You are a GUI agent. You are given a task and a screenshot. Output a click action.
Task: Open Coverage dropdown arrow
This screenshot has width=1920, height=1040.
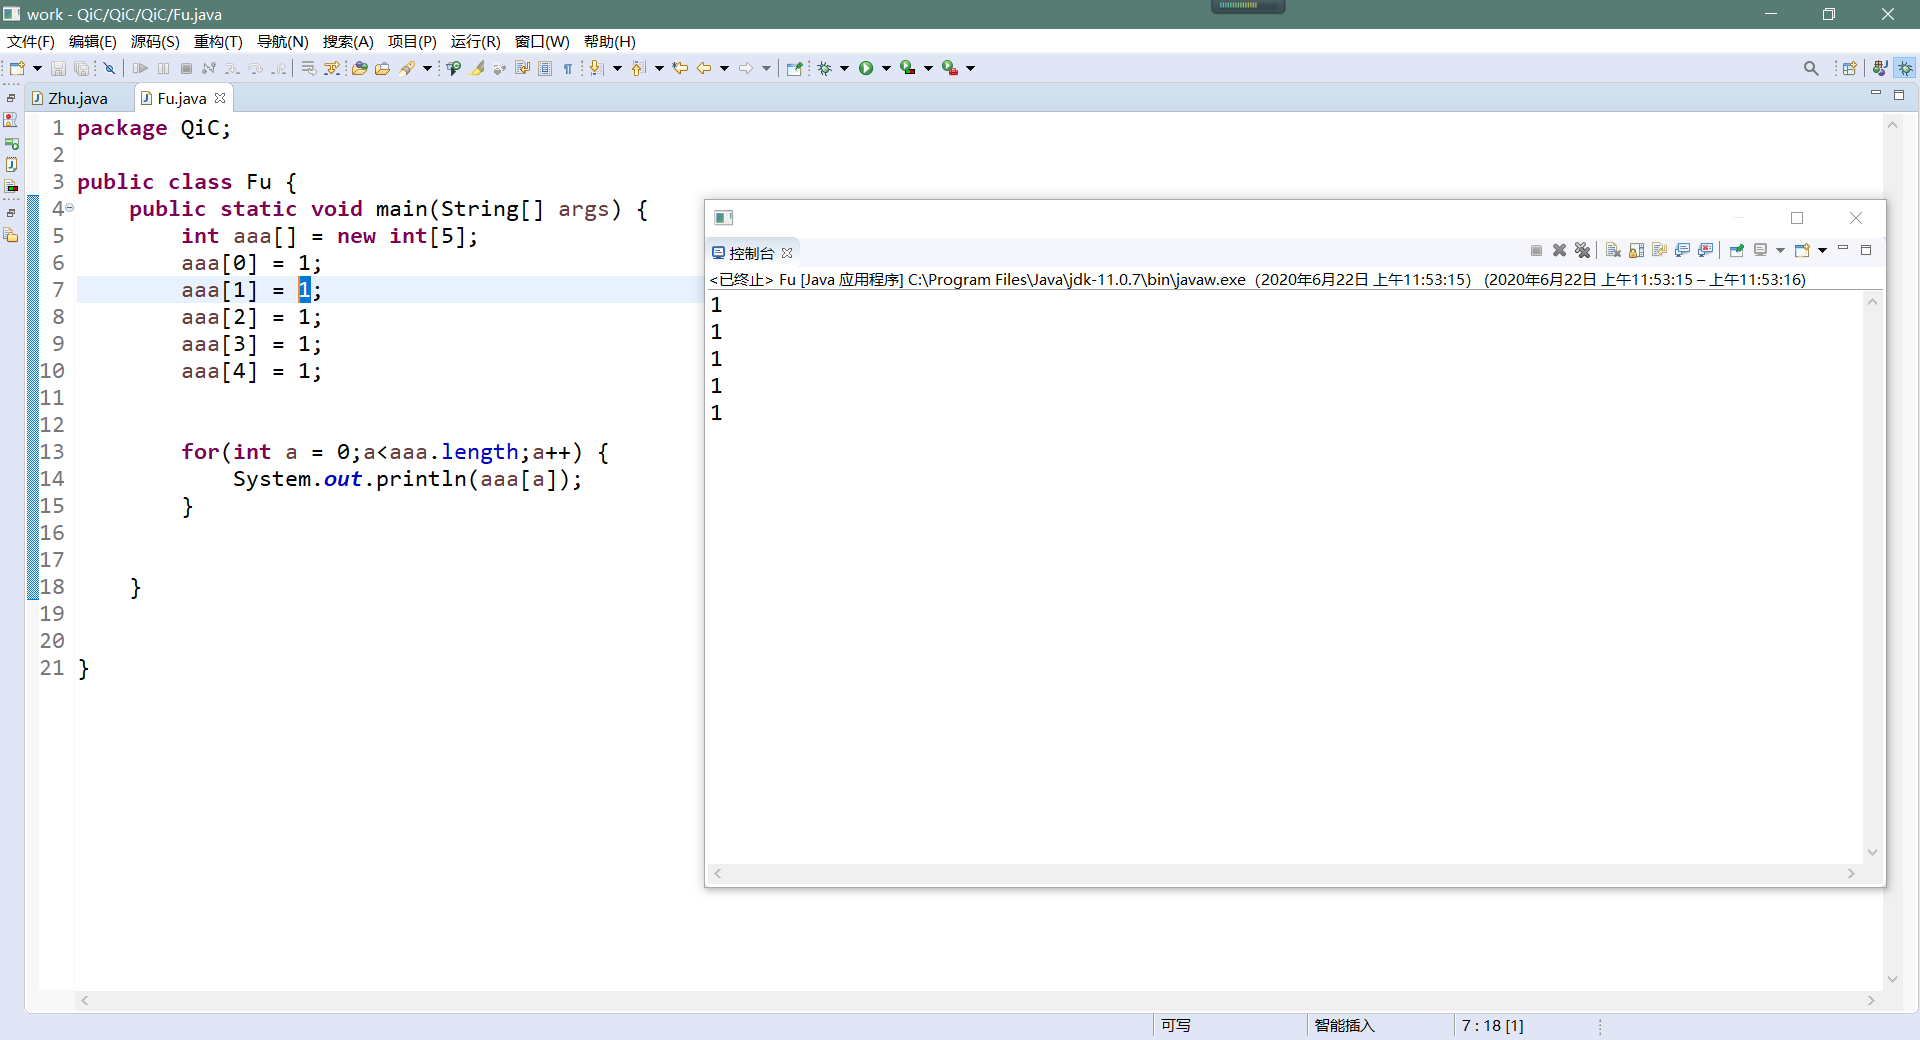click(928, 68)
